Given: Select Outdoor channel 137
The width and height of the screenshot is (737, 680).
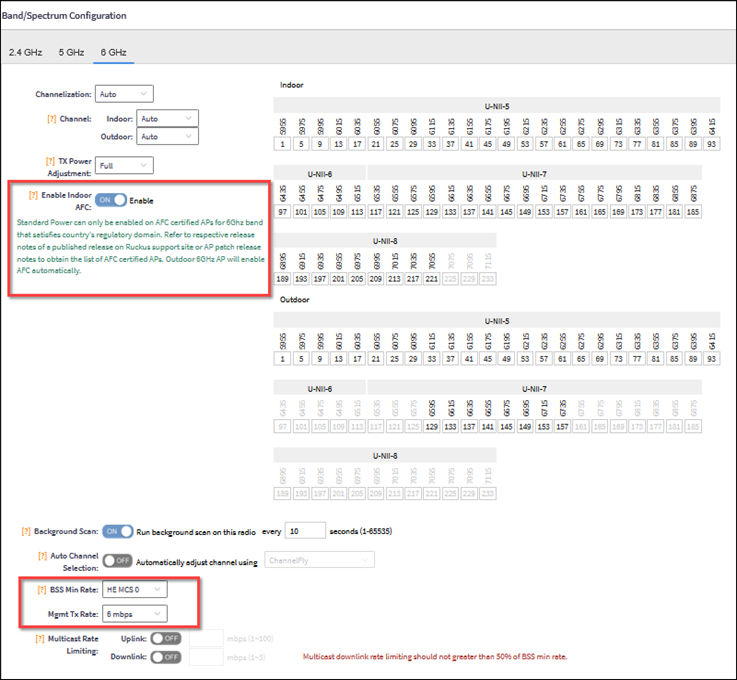Looking at the screenshot, I should pos(469,426).
